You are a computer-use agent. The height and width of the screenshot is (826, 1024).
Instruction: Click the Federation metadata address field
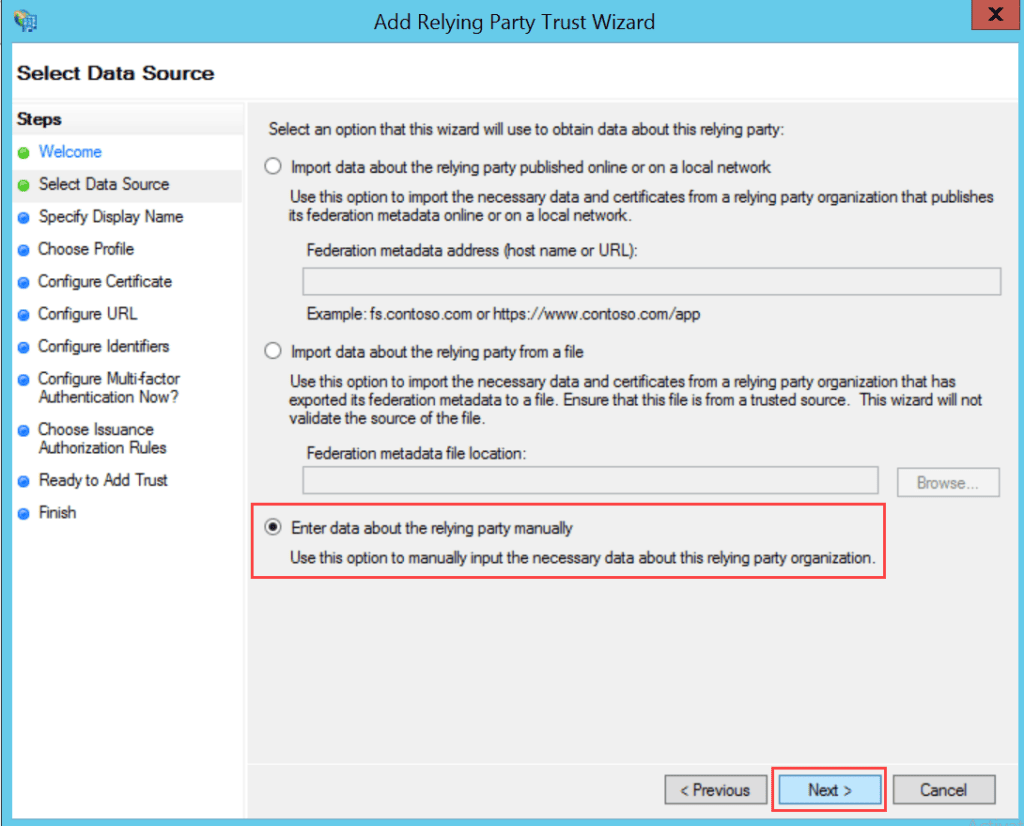pyautogui.click(x=650, y=281)
